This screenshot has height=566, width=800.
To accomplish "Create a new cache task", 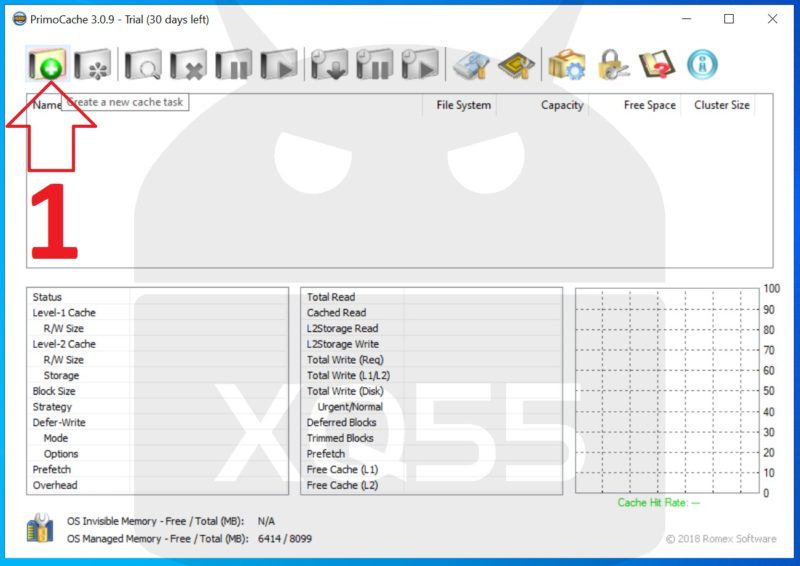I will (x=46, y=66).
